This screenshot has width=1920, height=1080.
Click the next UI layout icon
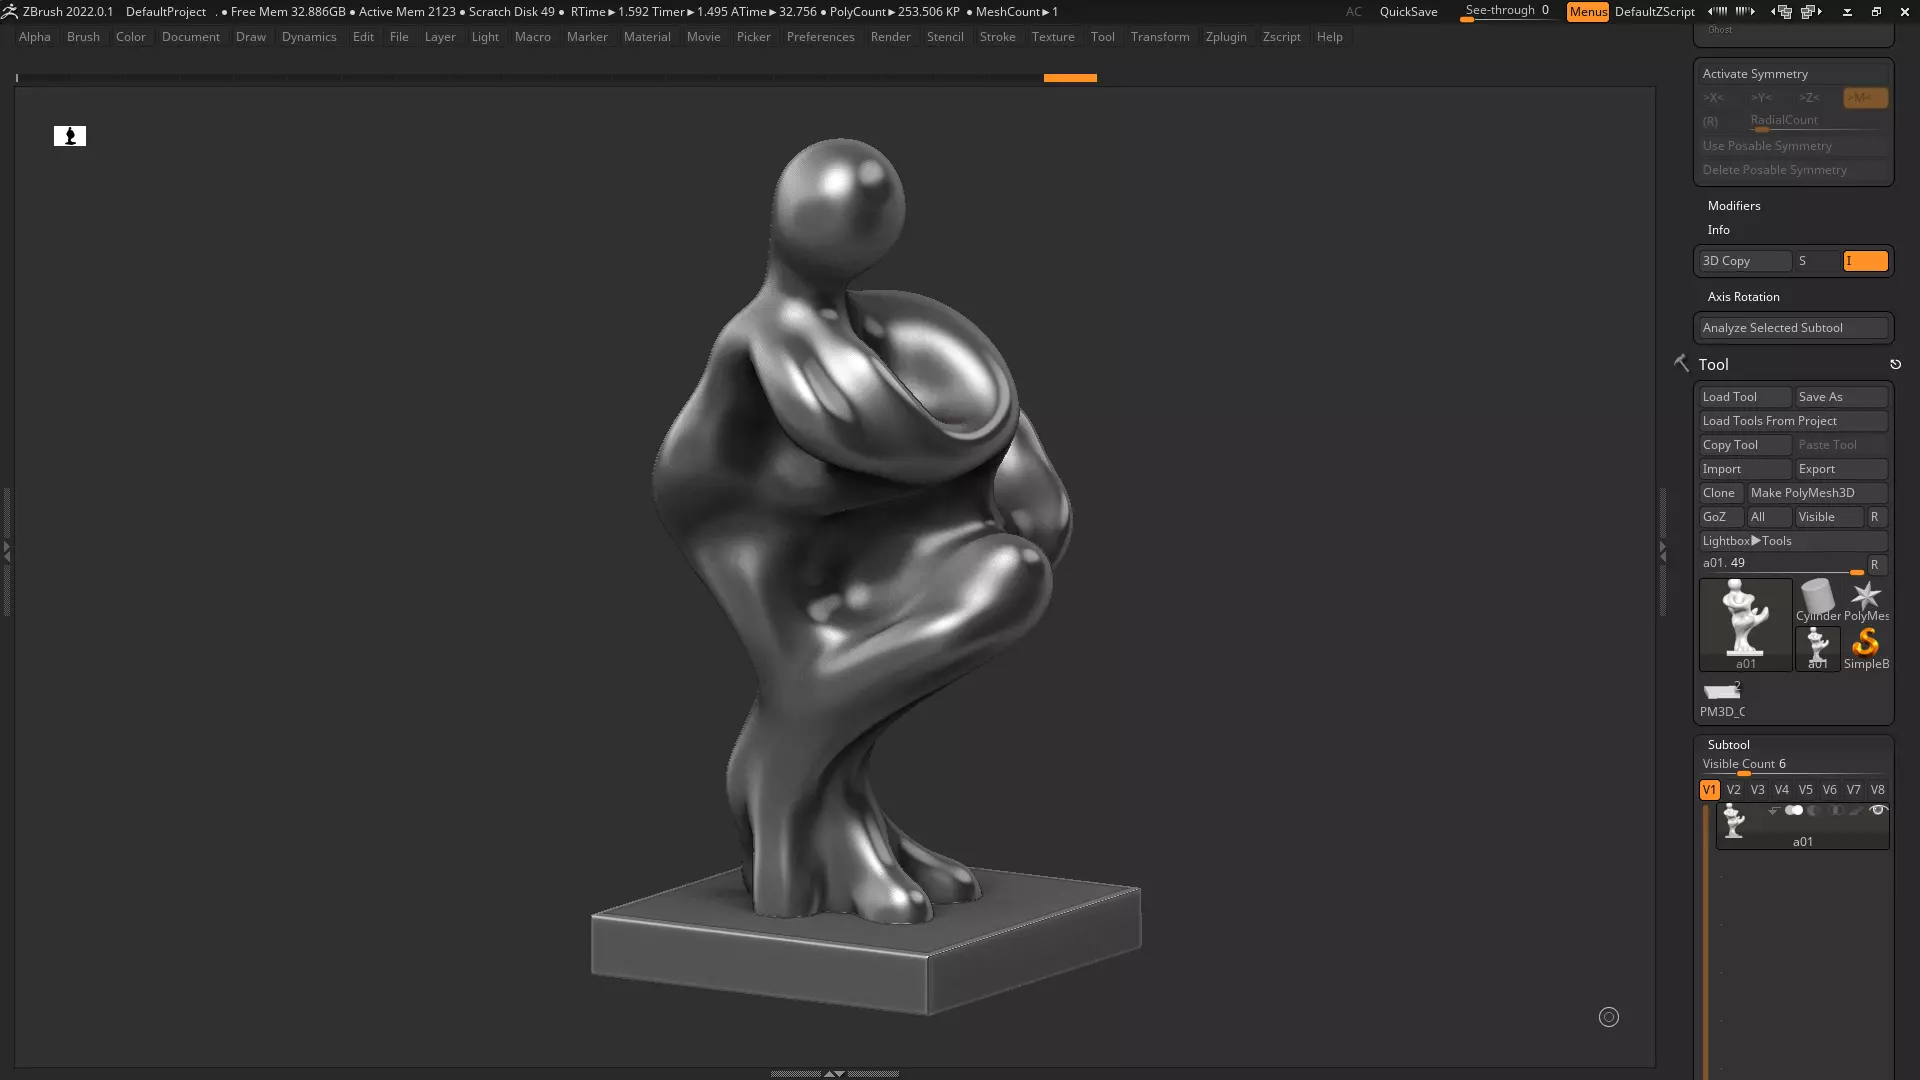1811,12
